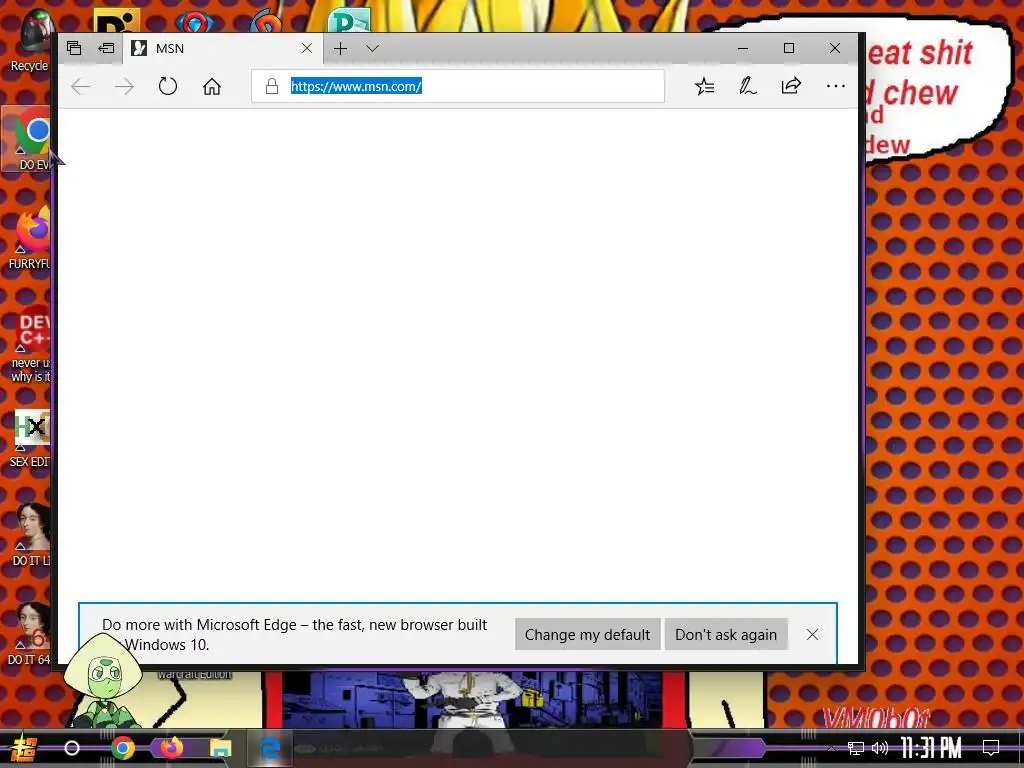
Task: Launch Firefox from the taskbar
Action: [172, 748]
